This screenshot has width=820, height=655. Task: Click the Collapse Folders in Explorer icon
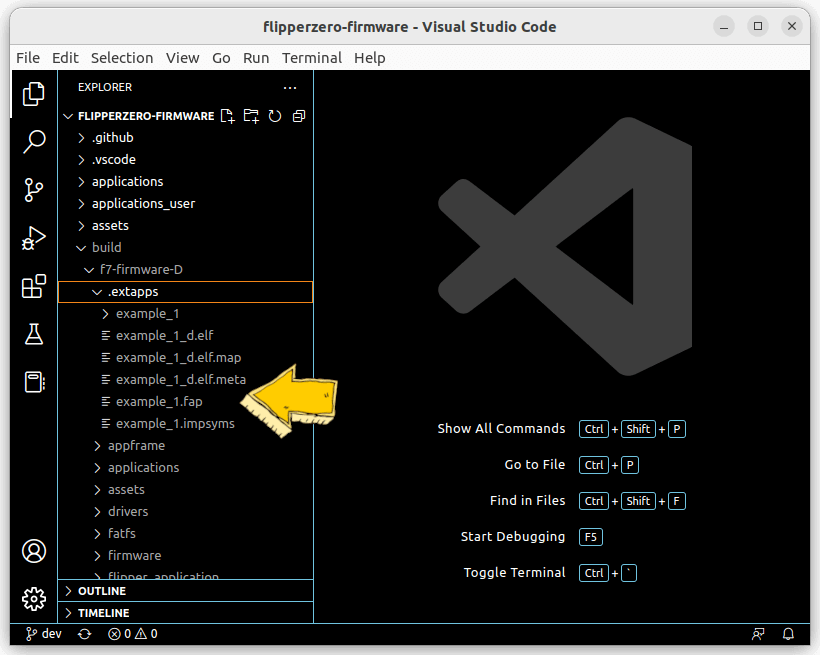click(x=297, y=115)
